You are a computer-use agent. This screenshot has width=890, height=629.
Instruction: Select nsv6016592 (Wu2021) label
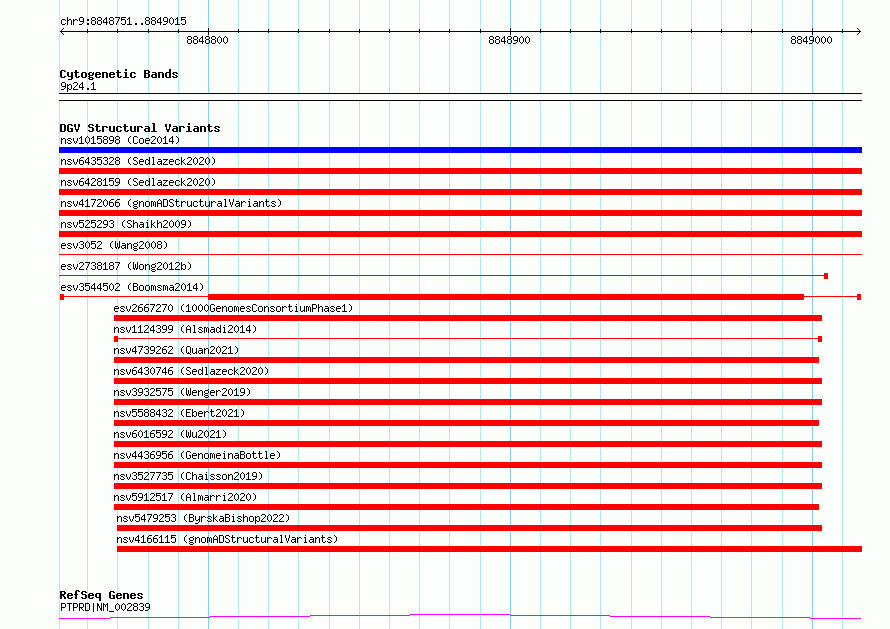tap(170, 434)
